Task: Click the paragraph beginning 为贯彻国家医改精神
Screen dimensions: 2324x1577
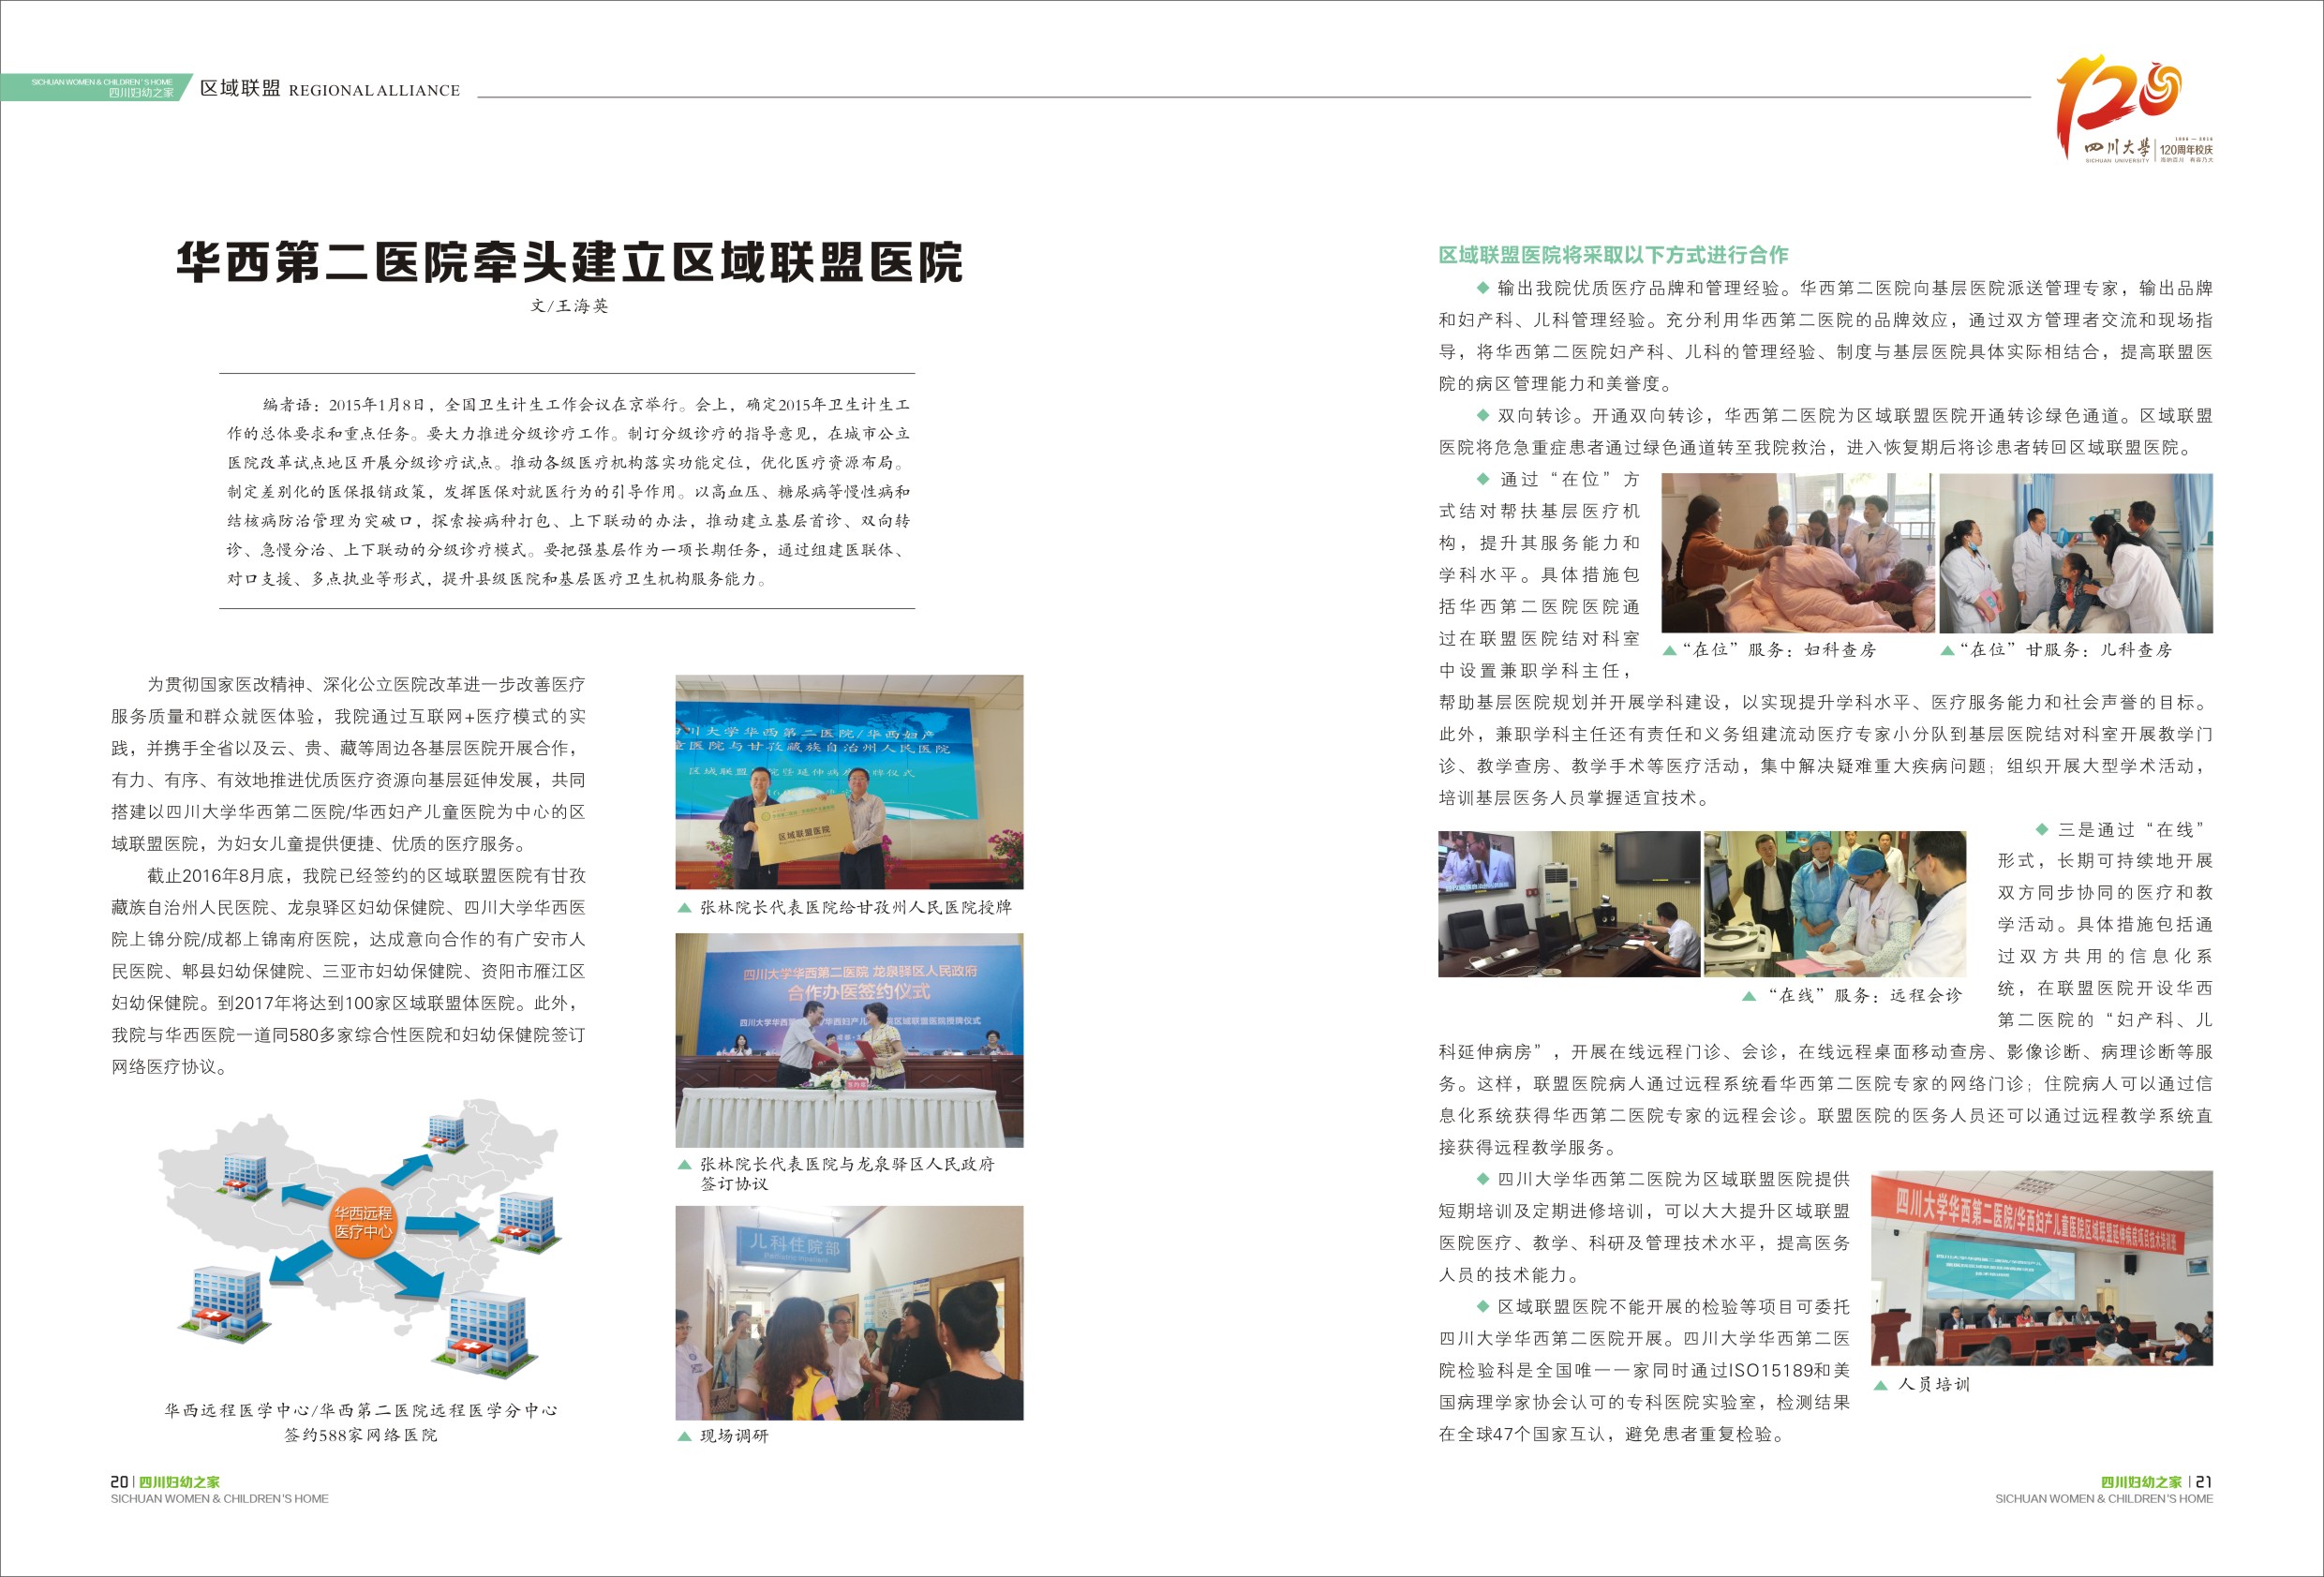Action: pyautogui.click(x=349, y=764)
